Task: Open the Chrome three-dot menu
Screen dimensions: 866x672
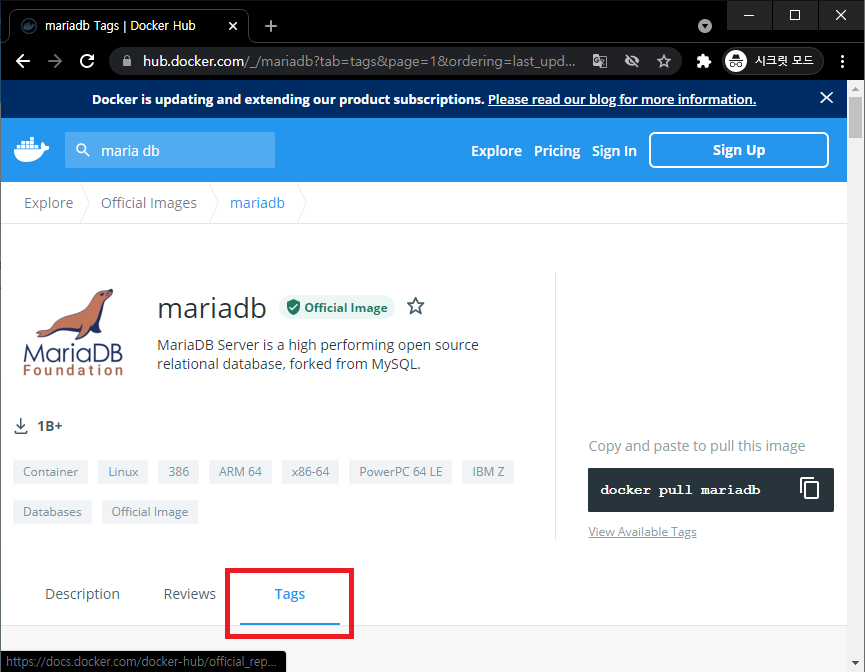Action: pyautogui.click(x=842, y=61)
